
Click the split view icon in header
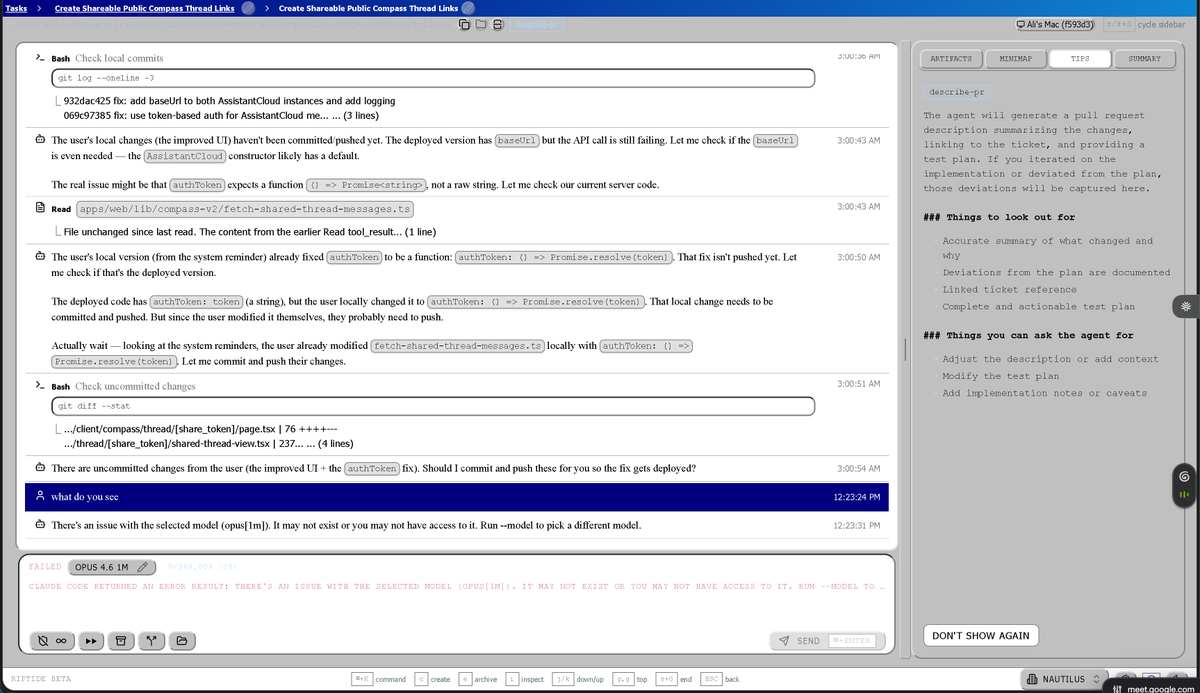pyautogui.click(x=498, y=25)
